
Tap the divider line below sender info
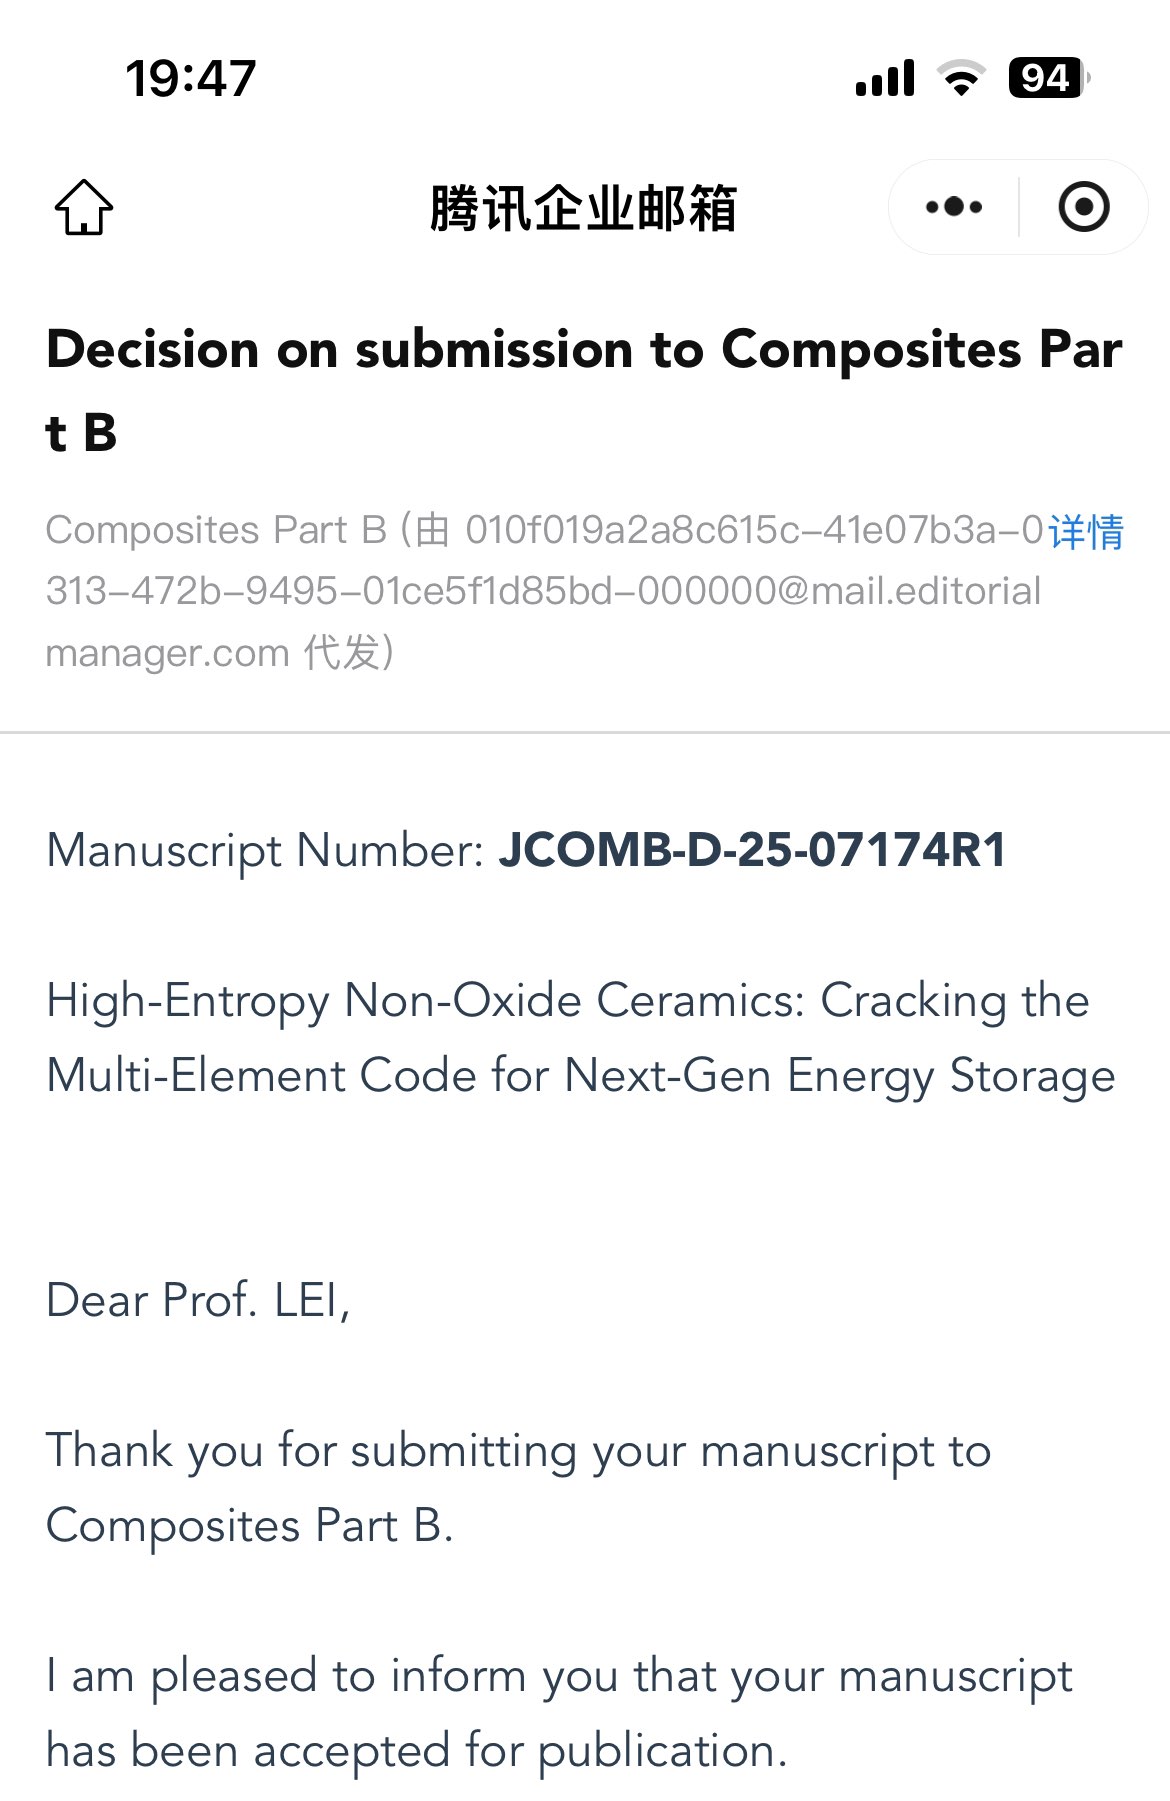(585, 732)
